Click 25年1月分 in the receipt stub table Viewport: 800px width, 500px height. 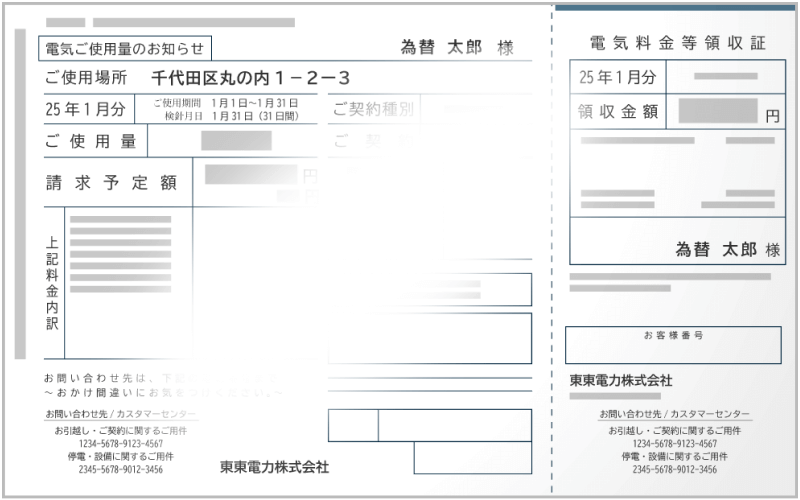[x=617, y=77]
